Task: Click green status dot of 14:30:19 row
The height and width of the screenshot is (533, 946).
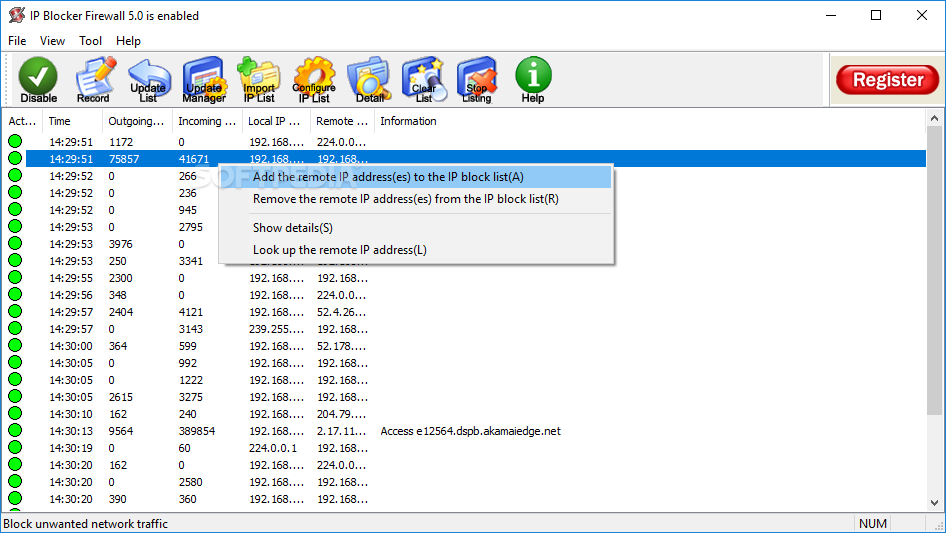Action: tap(15, 447)
